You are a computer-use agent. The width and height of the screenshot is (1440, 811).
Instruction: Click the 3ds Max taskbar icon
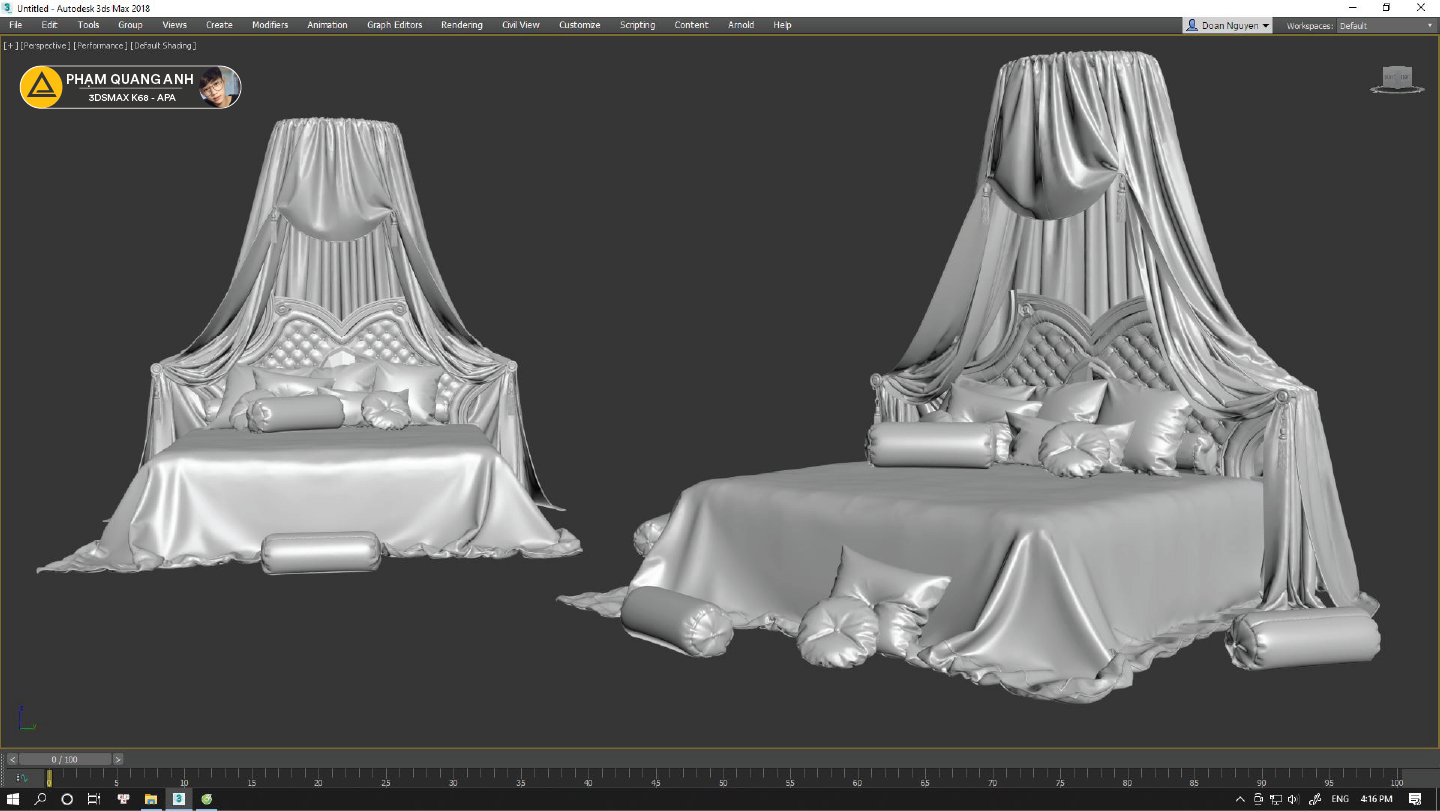[x=178, y=799]
